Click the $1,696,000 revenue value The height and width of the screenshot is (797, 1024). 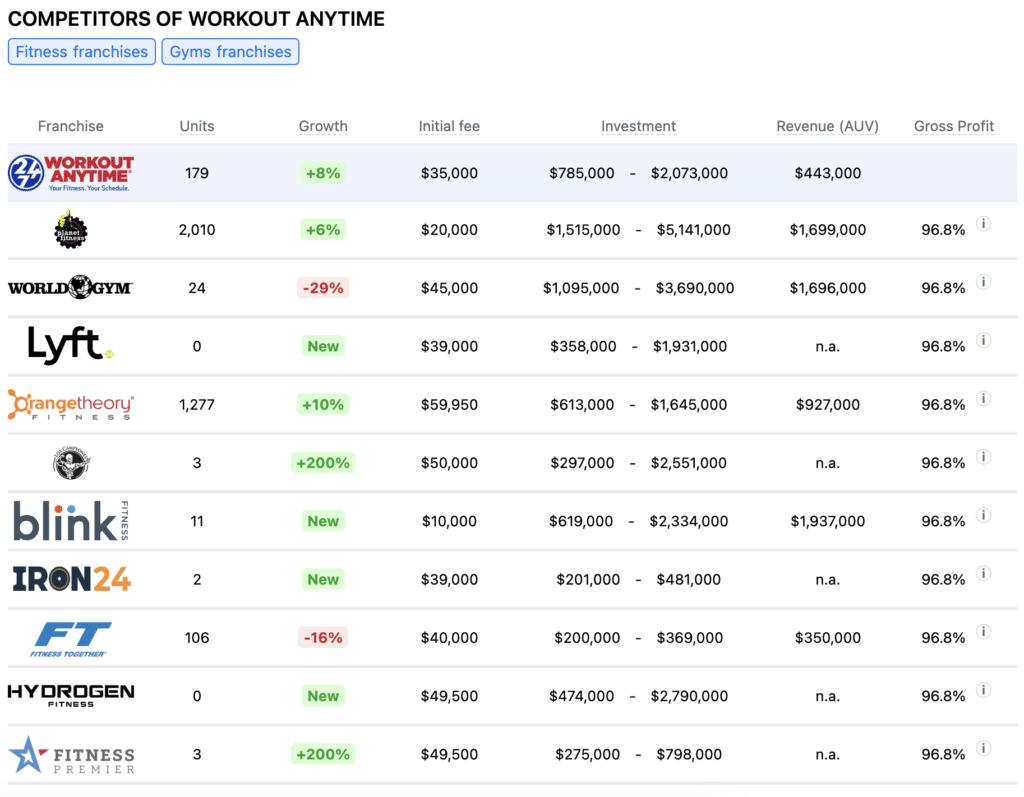[827, 288]
